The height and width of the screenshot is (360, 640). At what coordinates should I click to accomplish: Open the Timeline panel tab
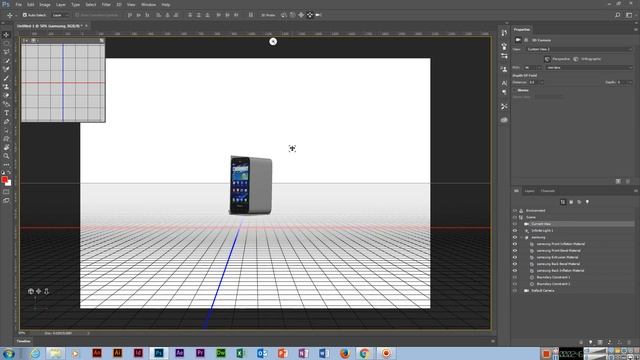click(24, 341)
